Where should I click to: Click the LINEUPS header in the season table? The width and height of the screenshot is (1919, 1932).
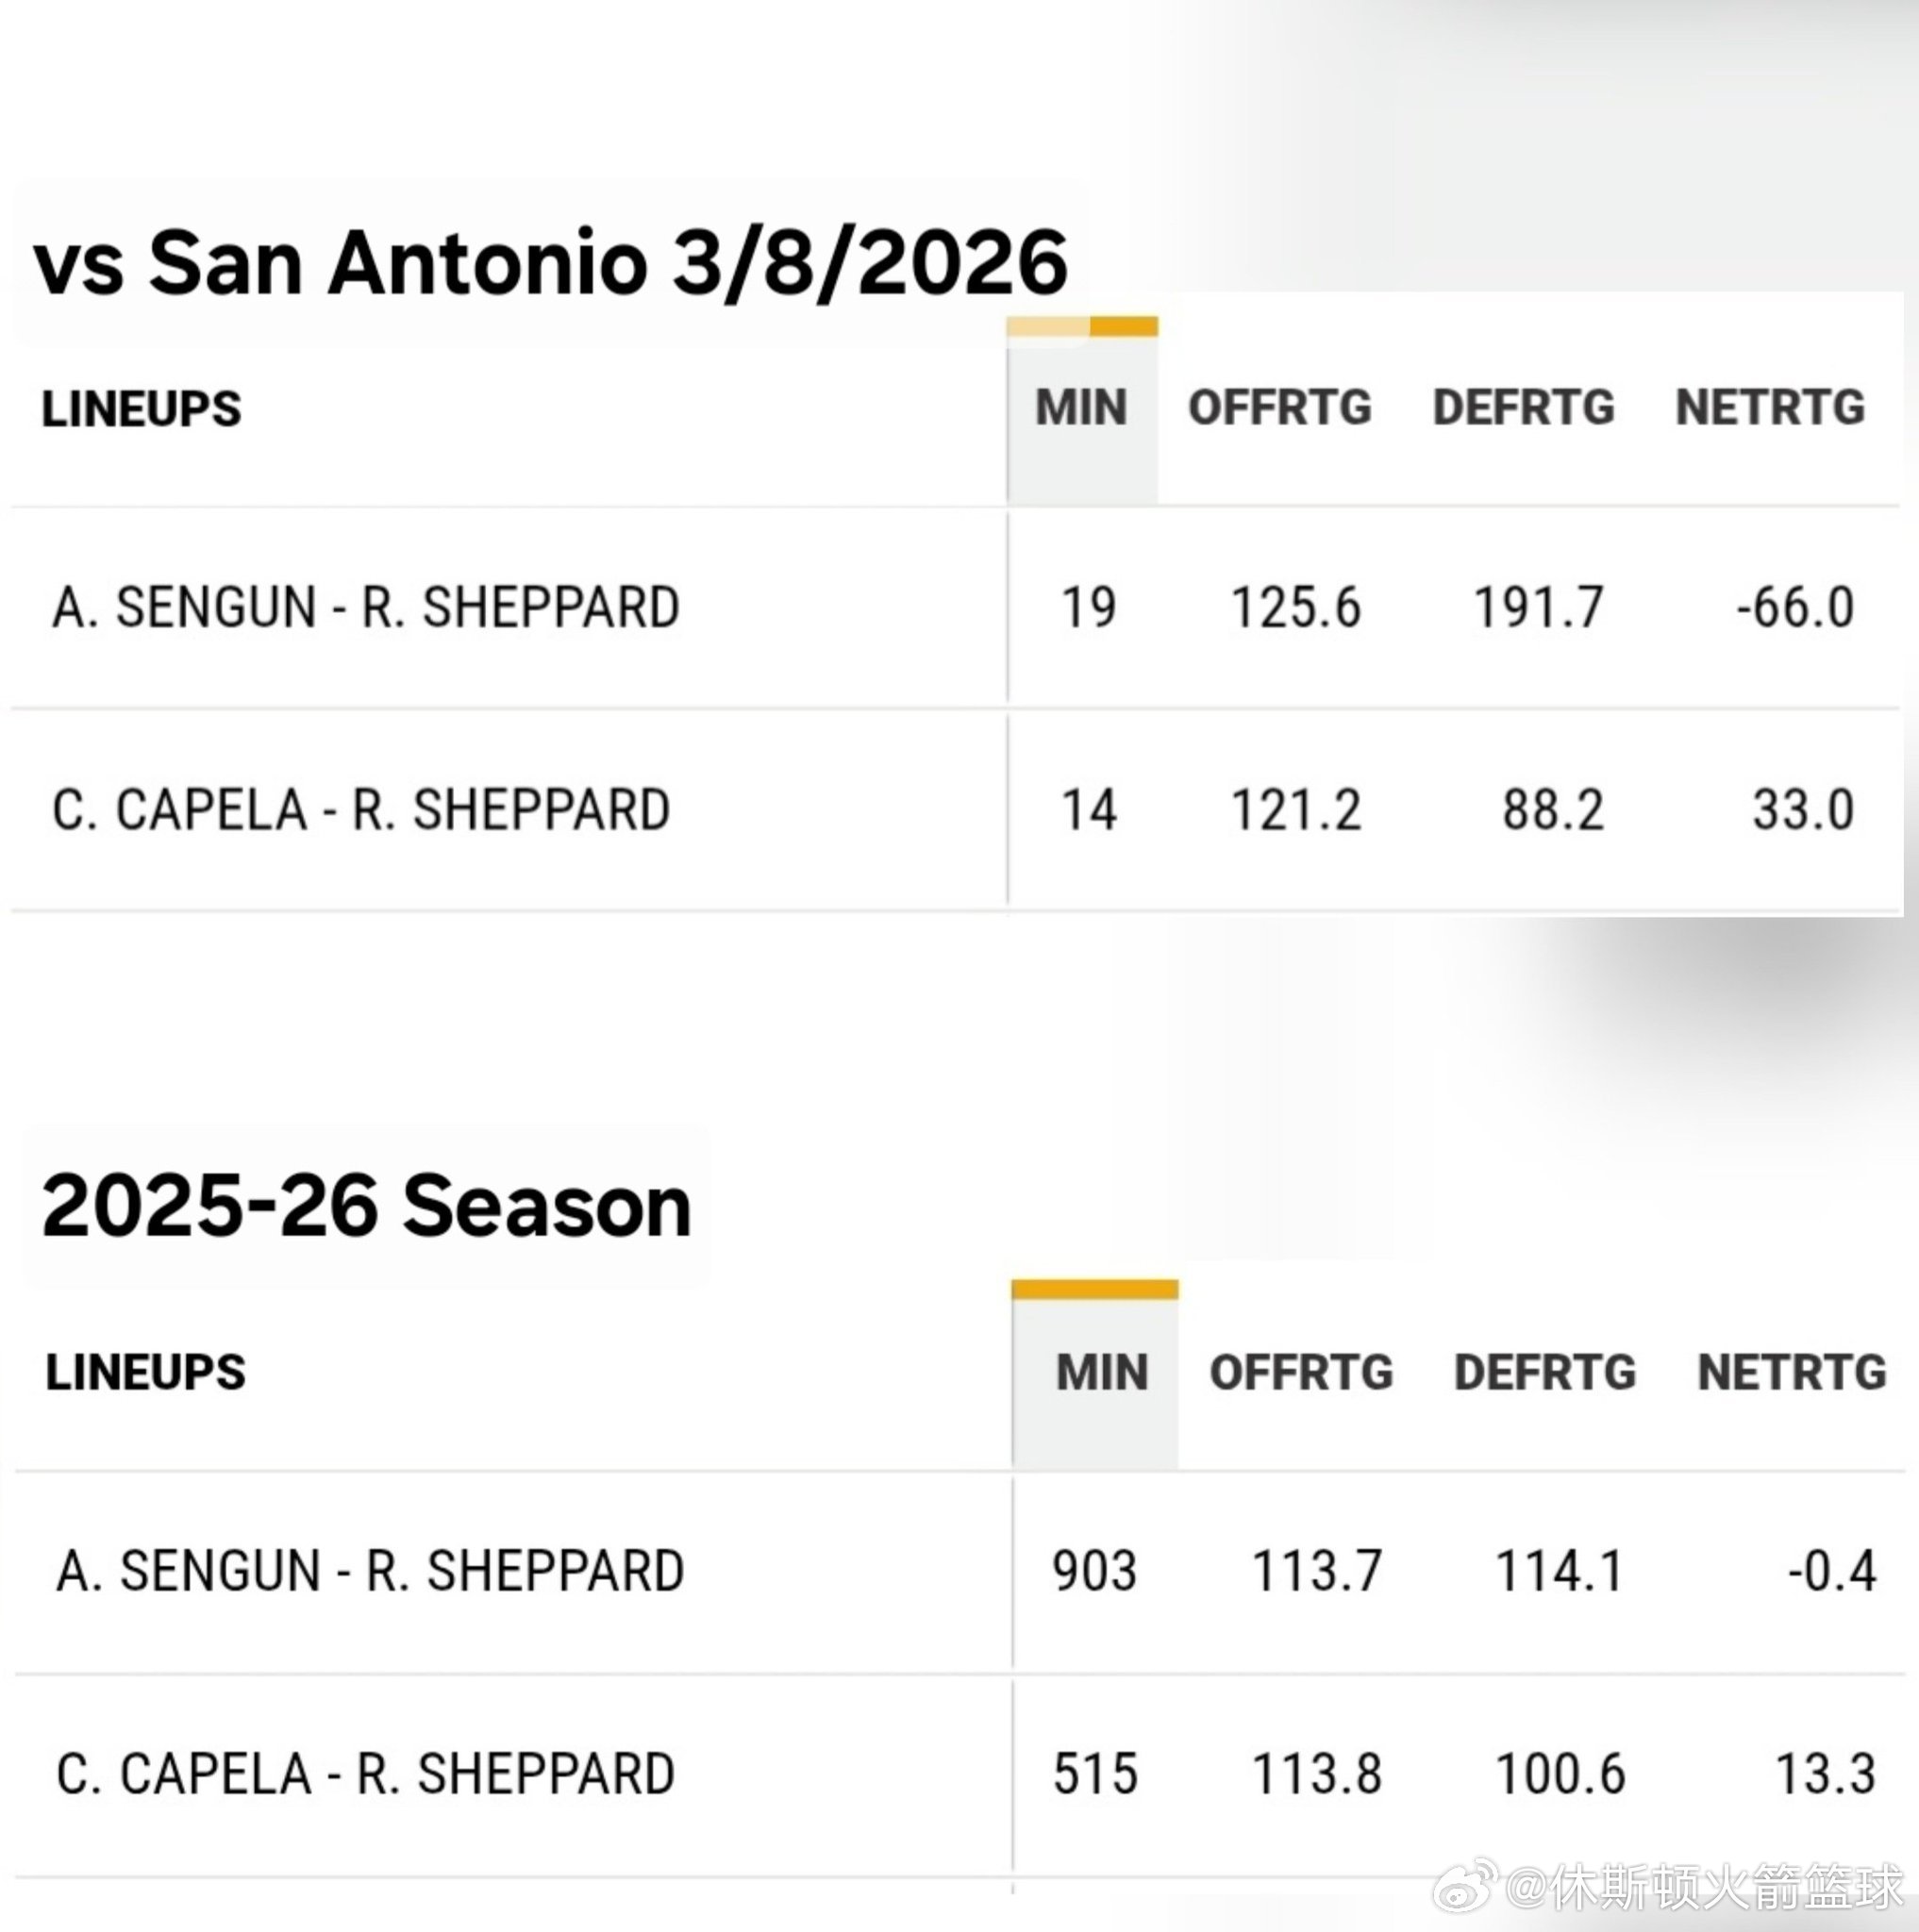click(146, 1372)
